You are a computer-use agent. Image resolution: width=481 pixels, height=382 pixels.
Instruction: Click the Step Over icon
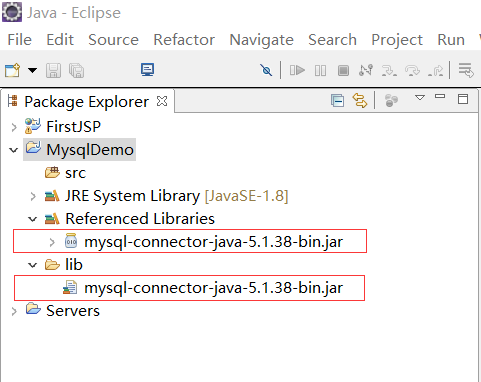pos(412,70)
